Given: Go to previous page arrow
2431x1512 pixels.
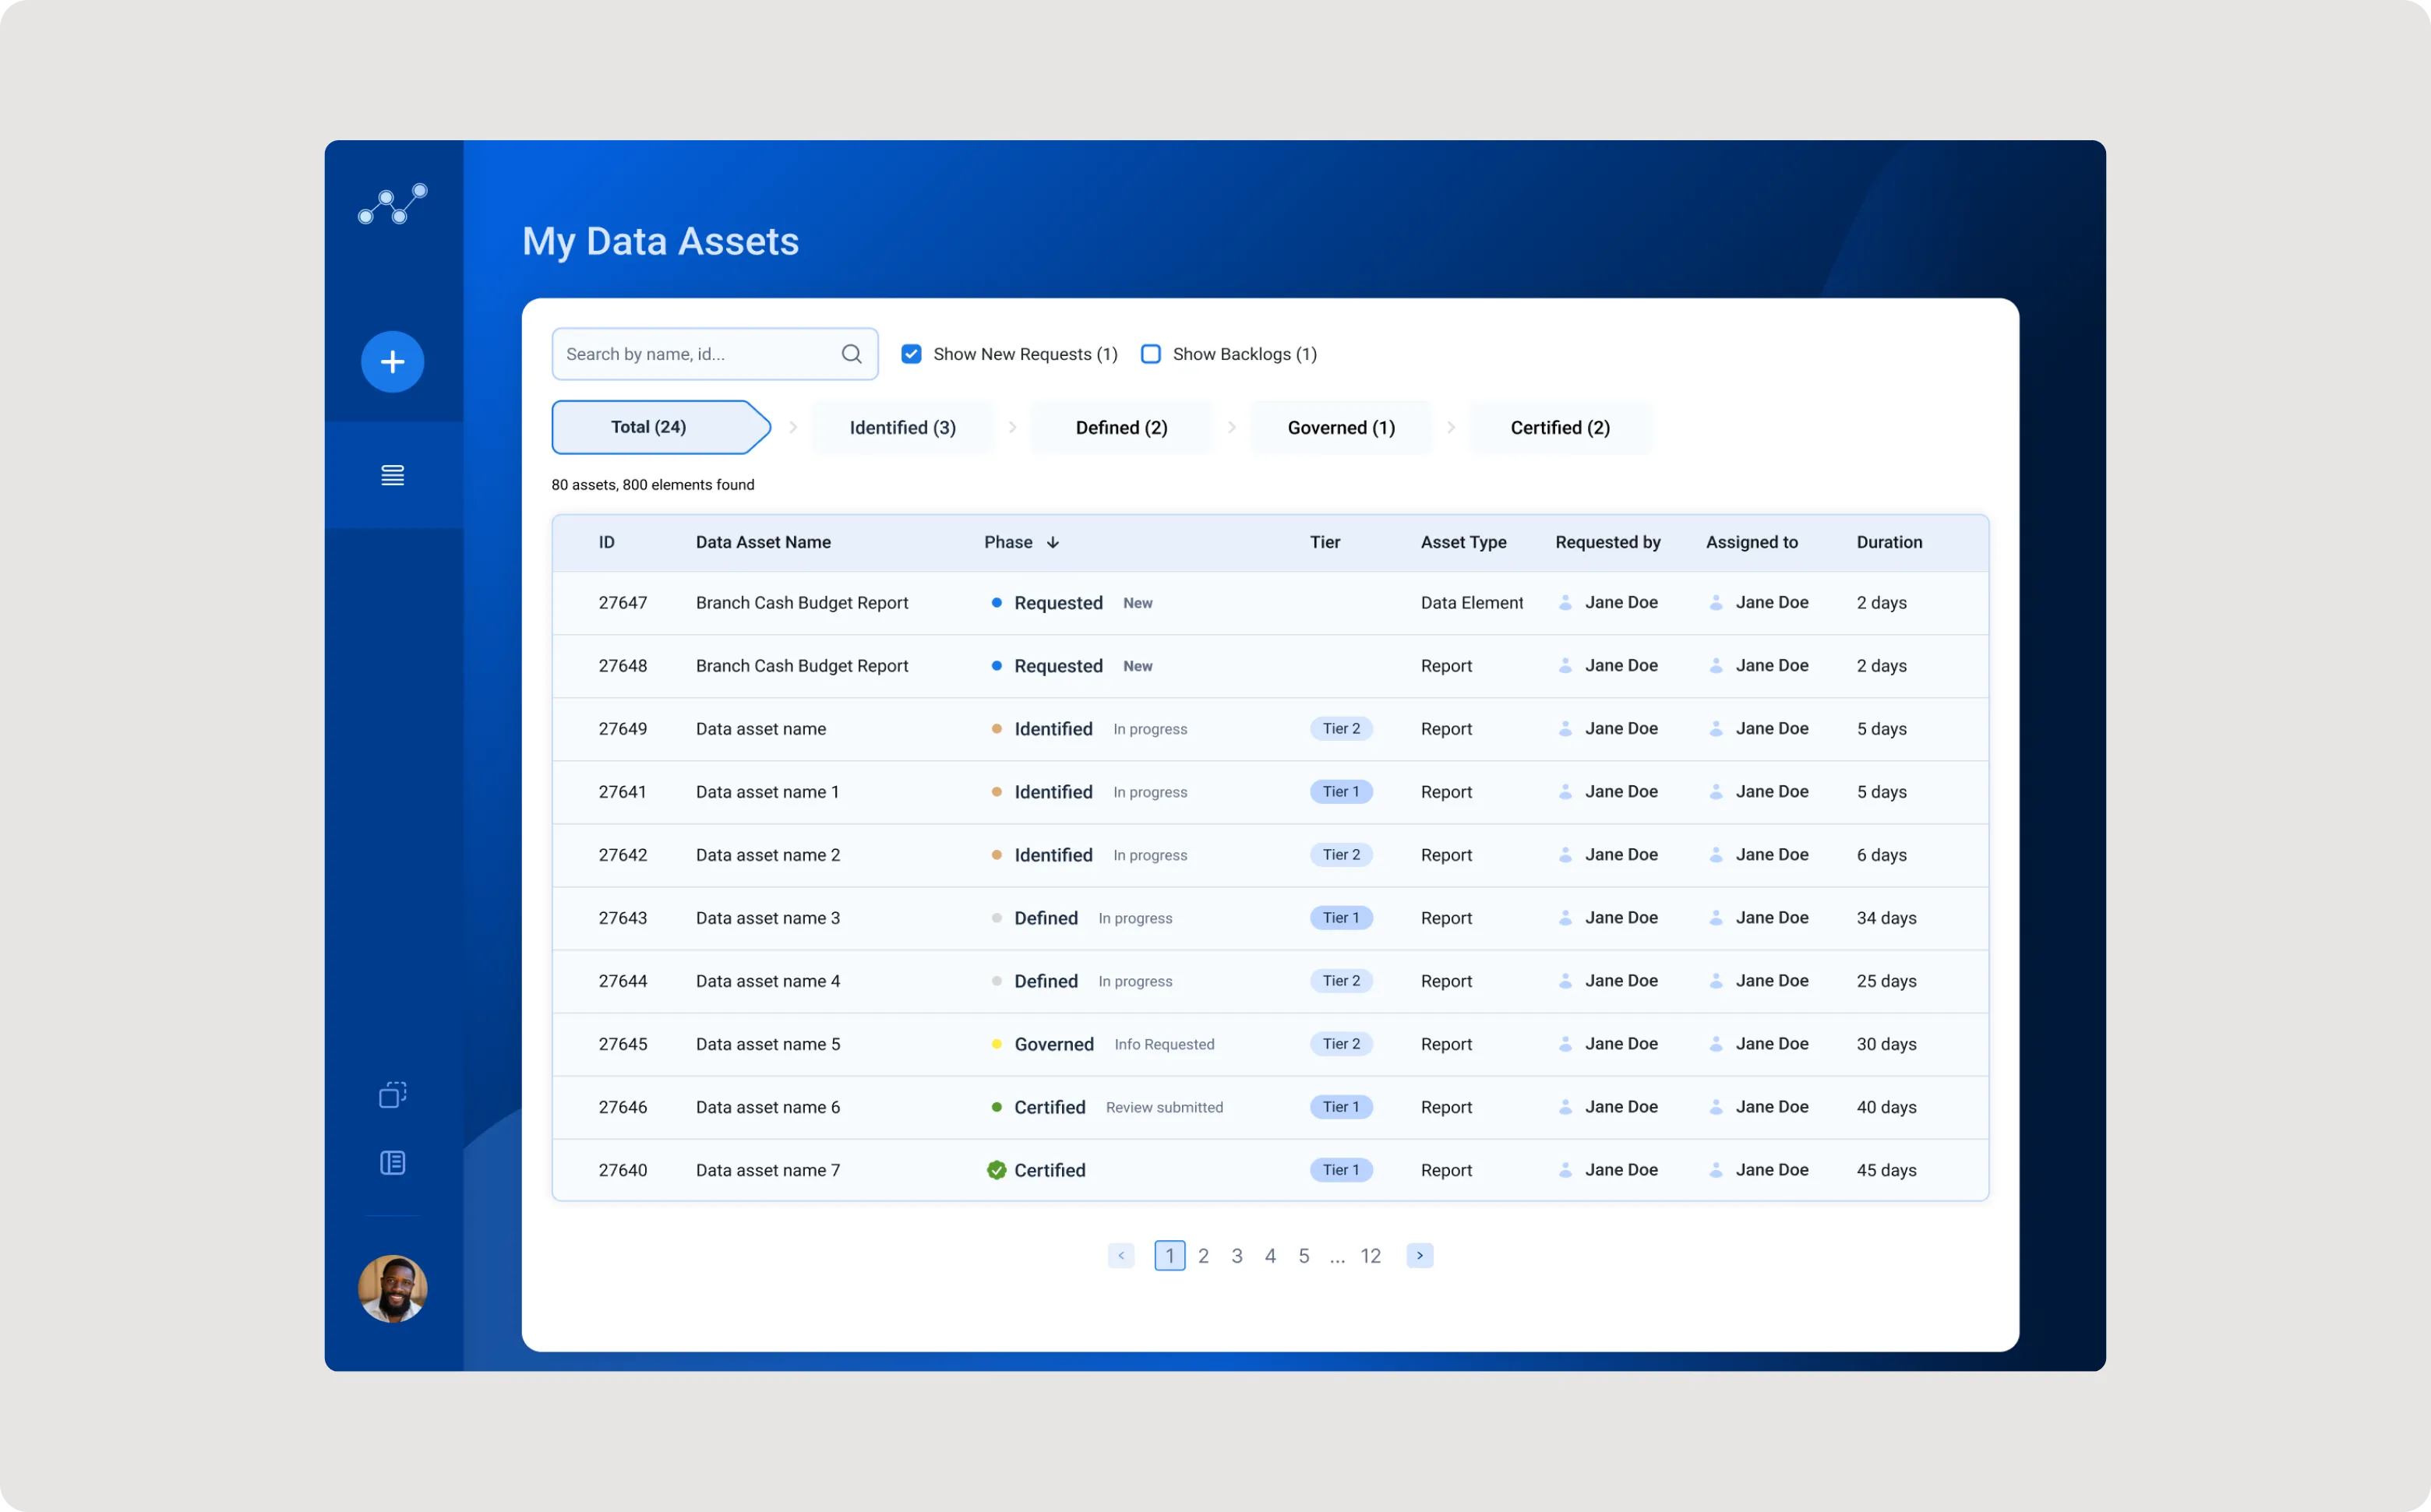Looking at the screenshot, I should [x=1121, y=1255].
